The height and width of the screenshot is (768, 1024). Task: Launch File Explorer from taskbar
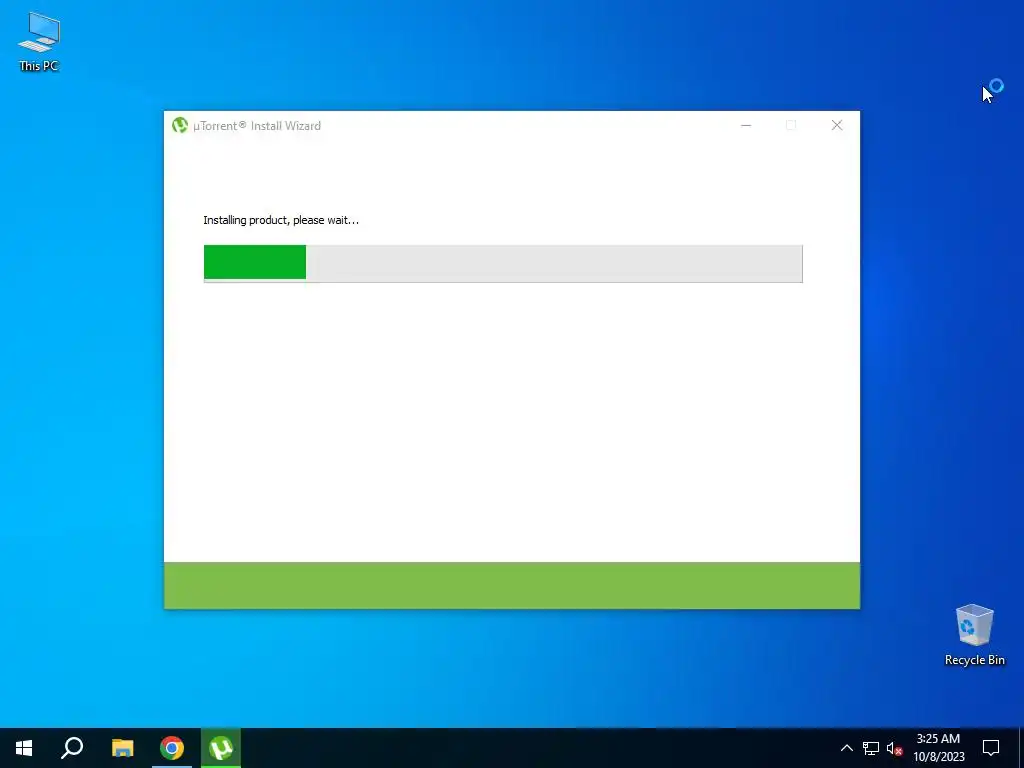pyautogui.click(x=122, y=748)
